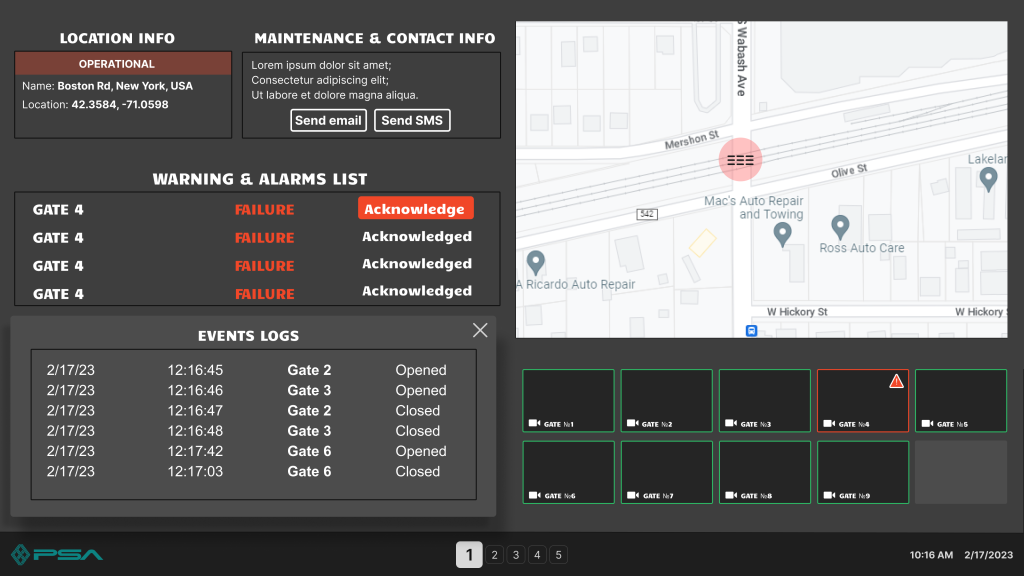
Task: Click the coordinates 42.3584, -71.0598
Action: 120,104
